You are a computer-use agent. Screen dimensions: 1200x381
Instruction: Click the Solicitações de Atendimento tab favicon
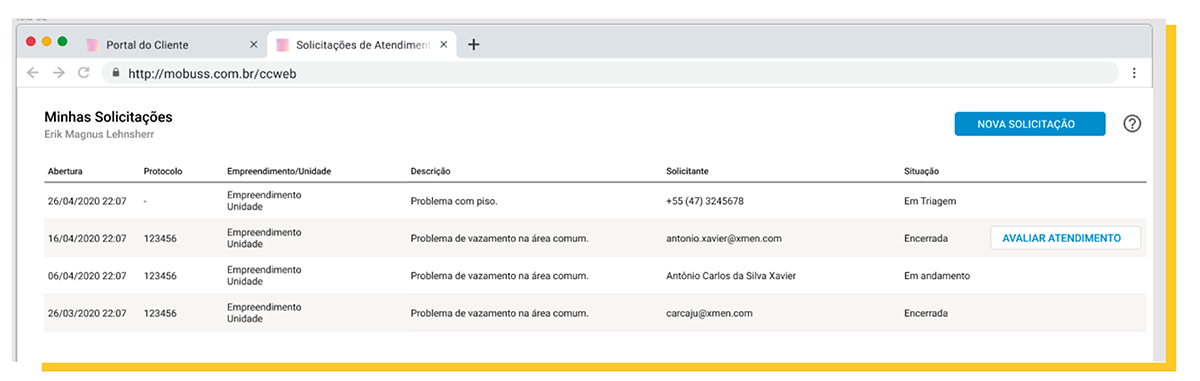(283, 45)
